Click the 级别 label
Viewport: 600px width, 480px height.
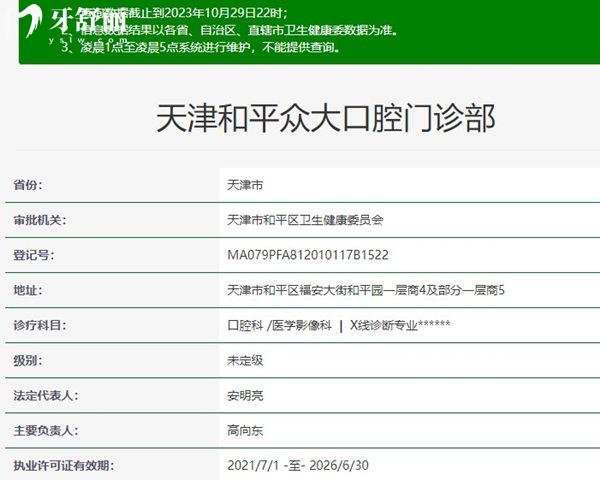(x=28, y=360)
